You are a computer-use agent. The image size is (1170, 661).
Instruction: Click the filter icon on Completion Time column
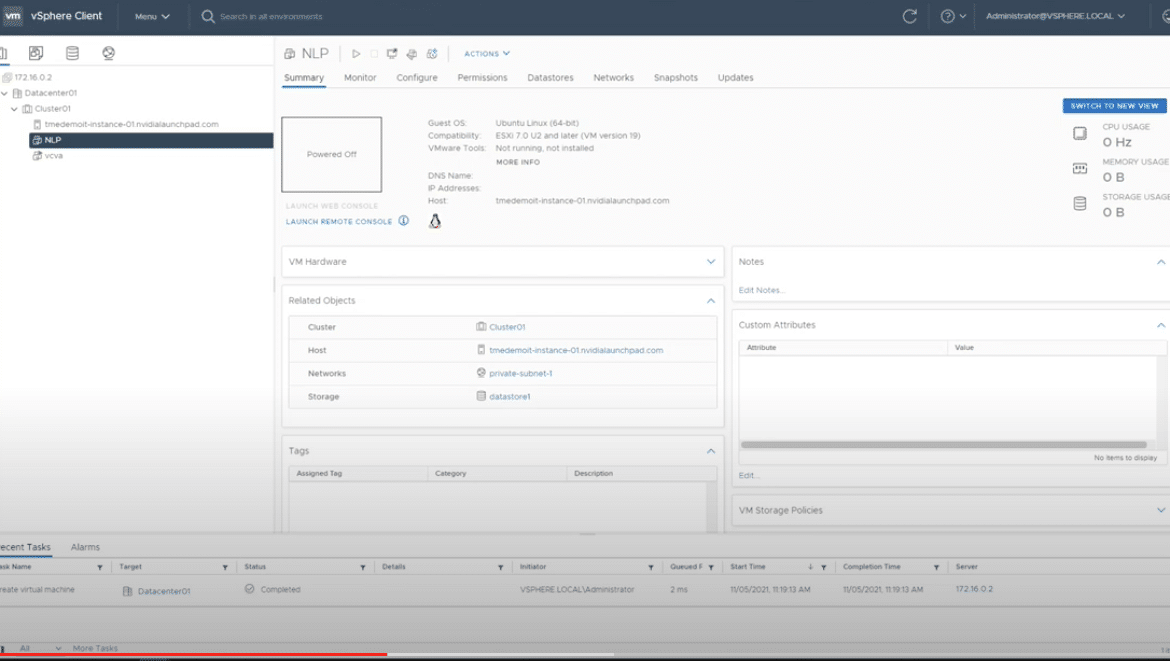tap(936, 568)
